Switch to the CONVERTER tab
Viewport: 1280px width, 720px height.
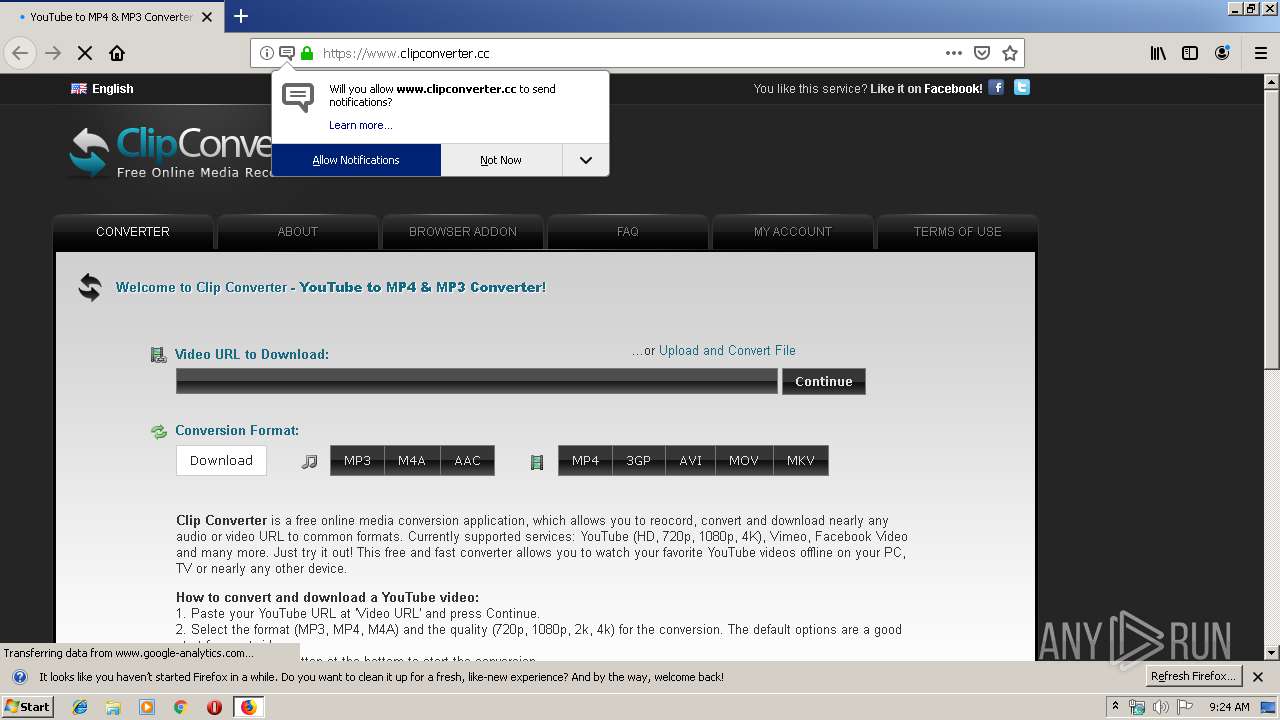(133, 231)
